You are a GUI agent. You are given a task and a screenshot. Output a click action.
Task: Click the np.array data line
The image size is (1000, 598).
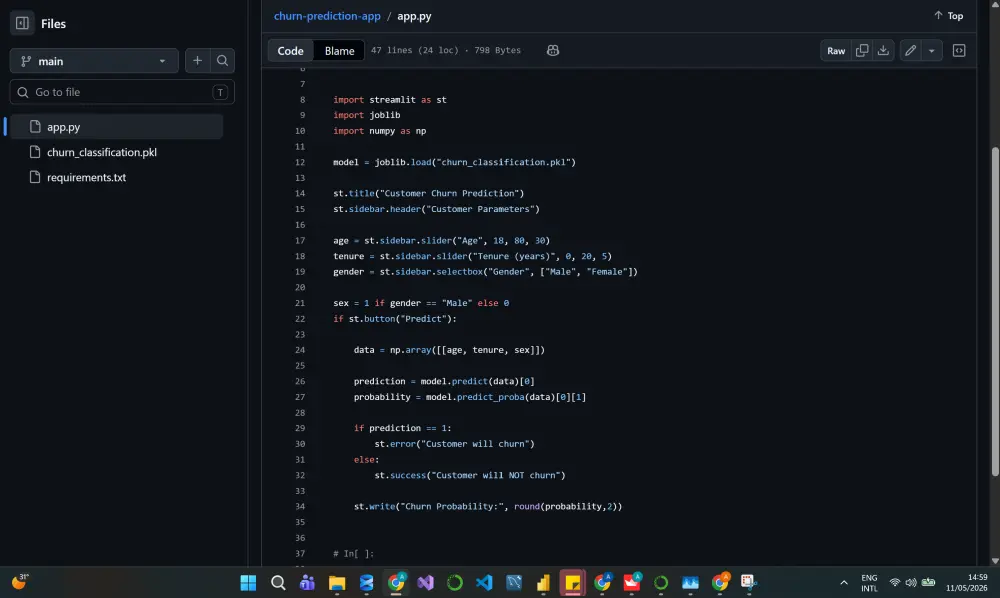[450, 350]
